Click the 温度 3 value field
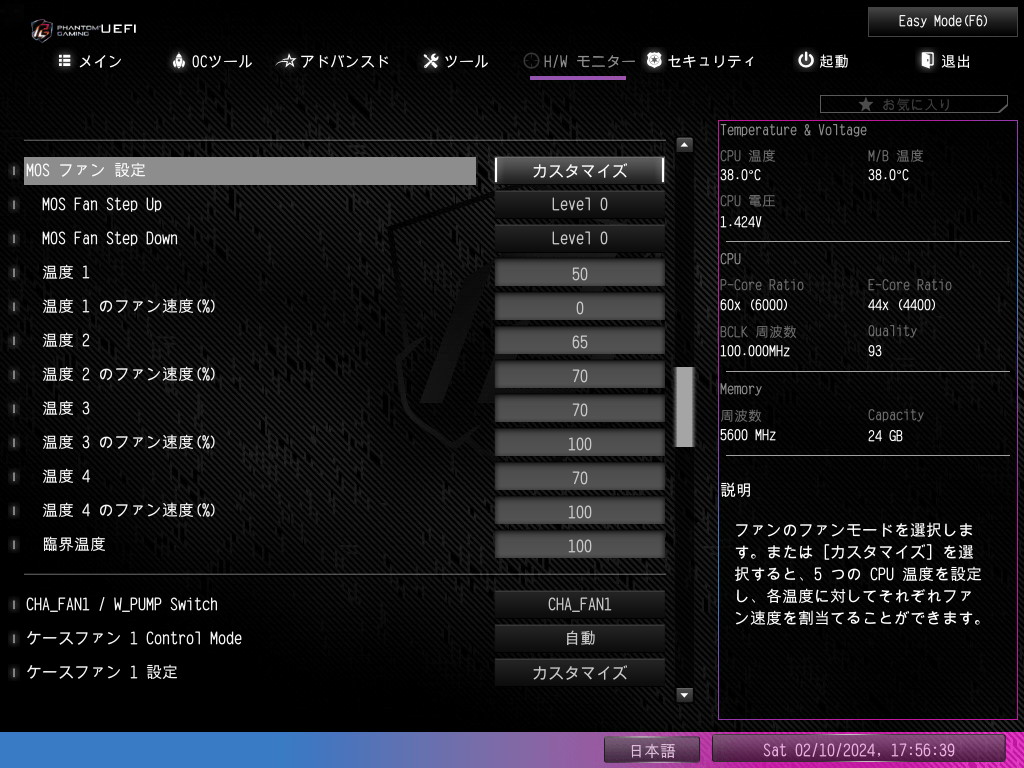 point(579,409)
